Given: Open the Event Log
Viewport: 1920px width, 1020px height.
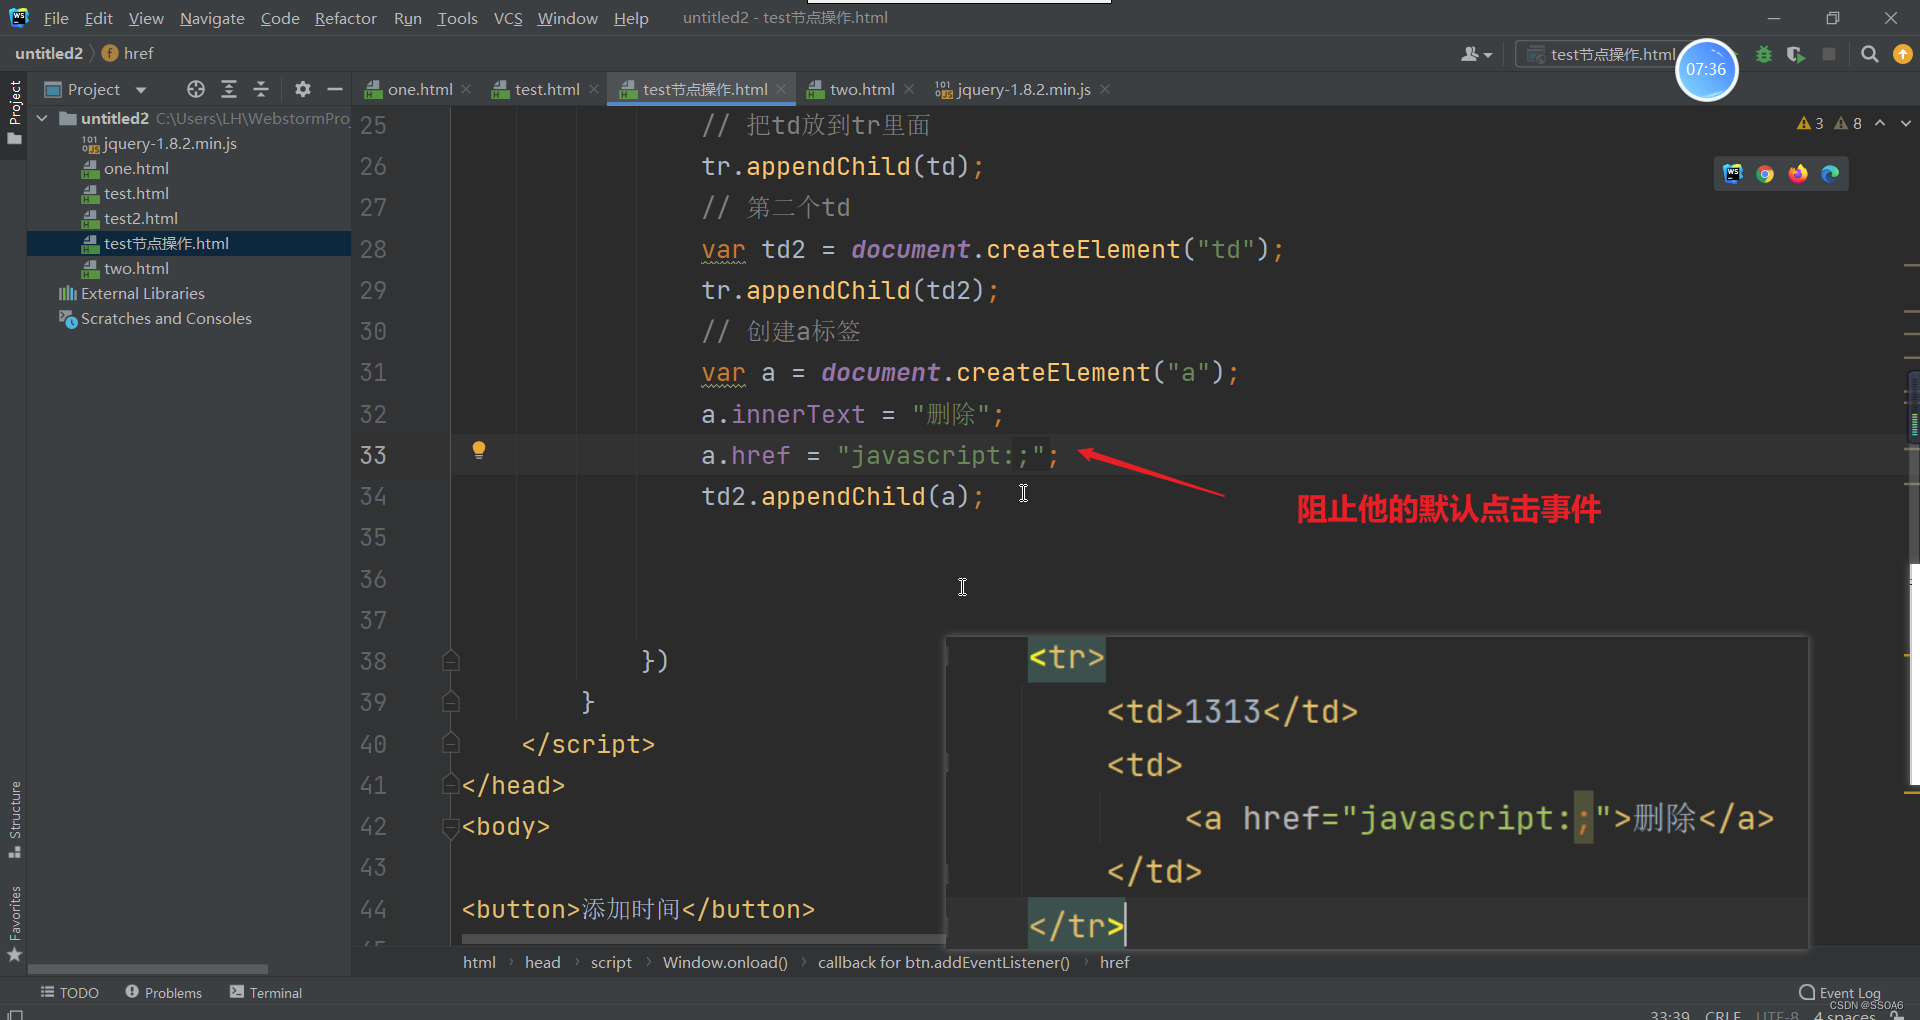Looking at the screenshot, I should click(x=1840, y=993).
